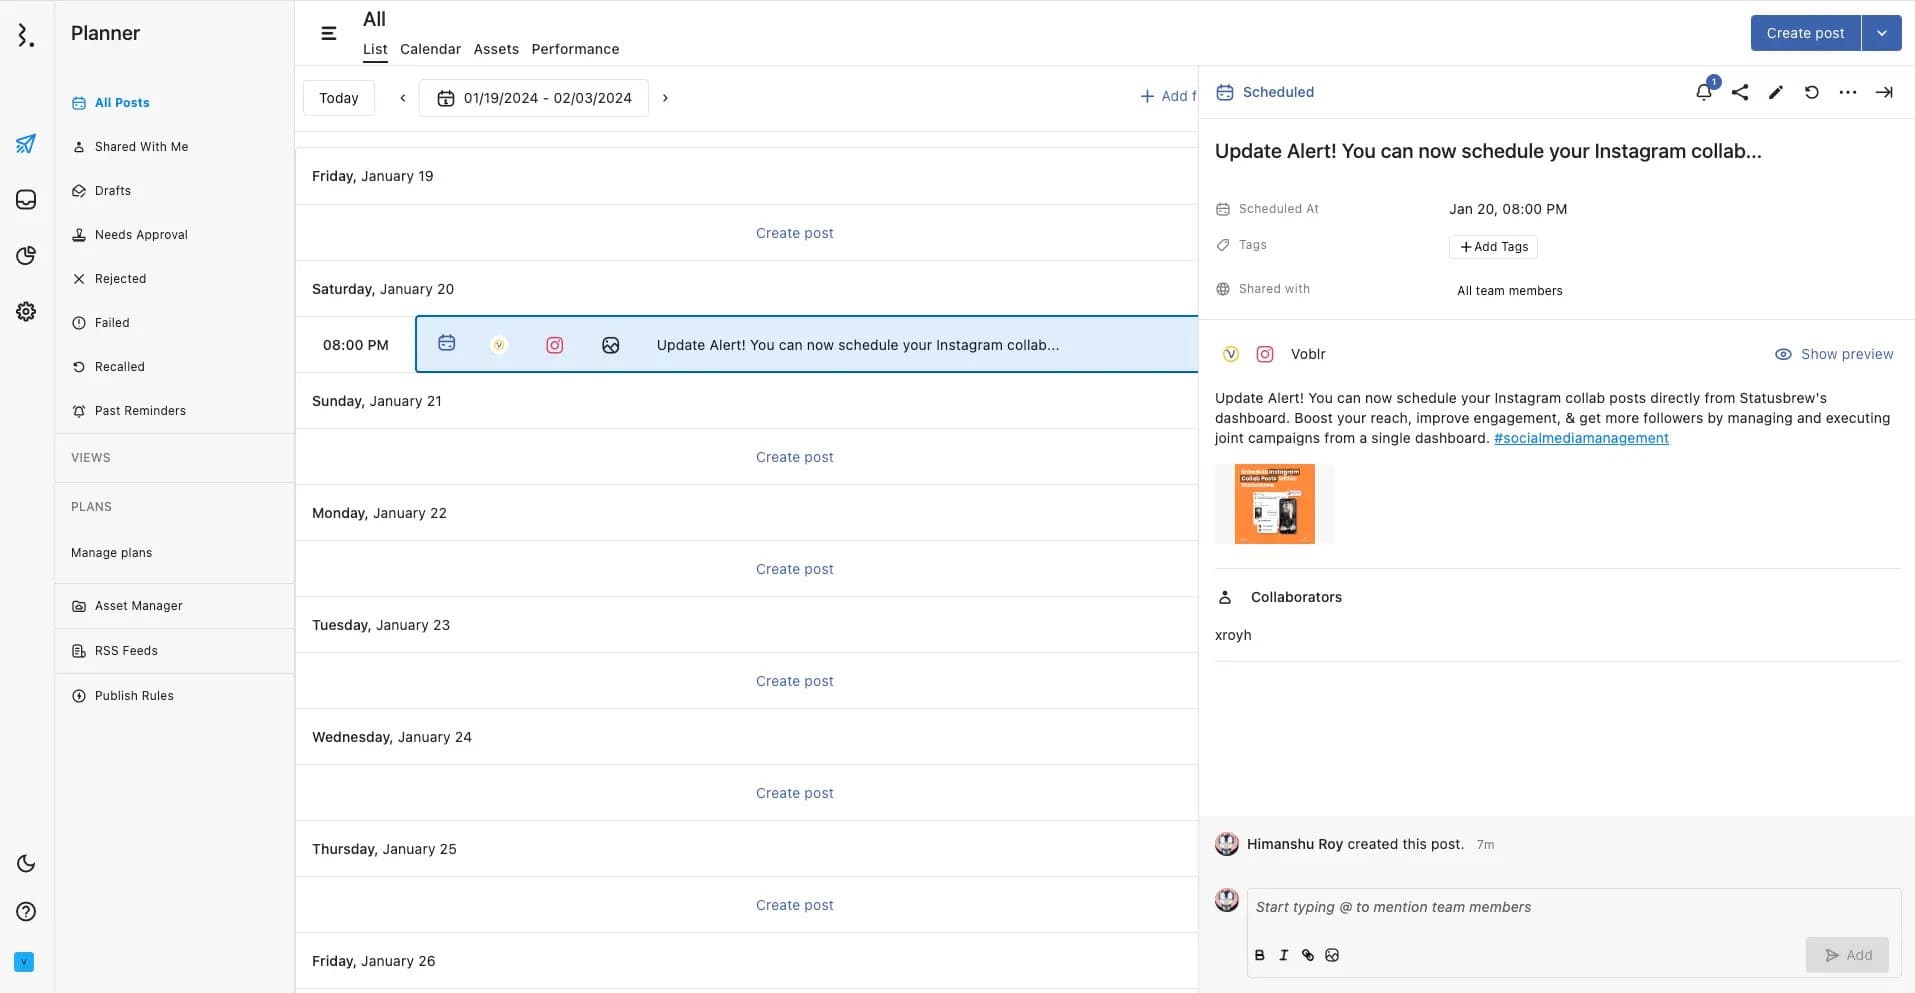Open the reports pie chart icon

[26, 256]
